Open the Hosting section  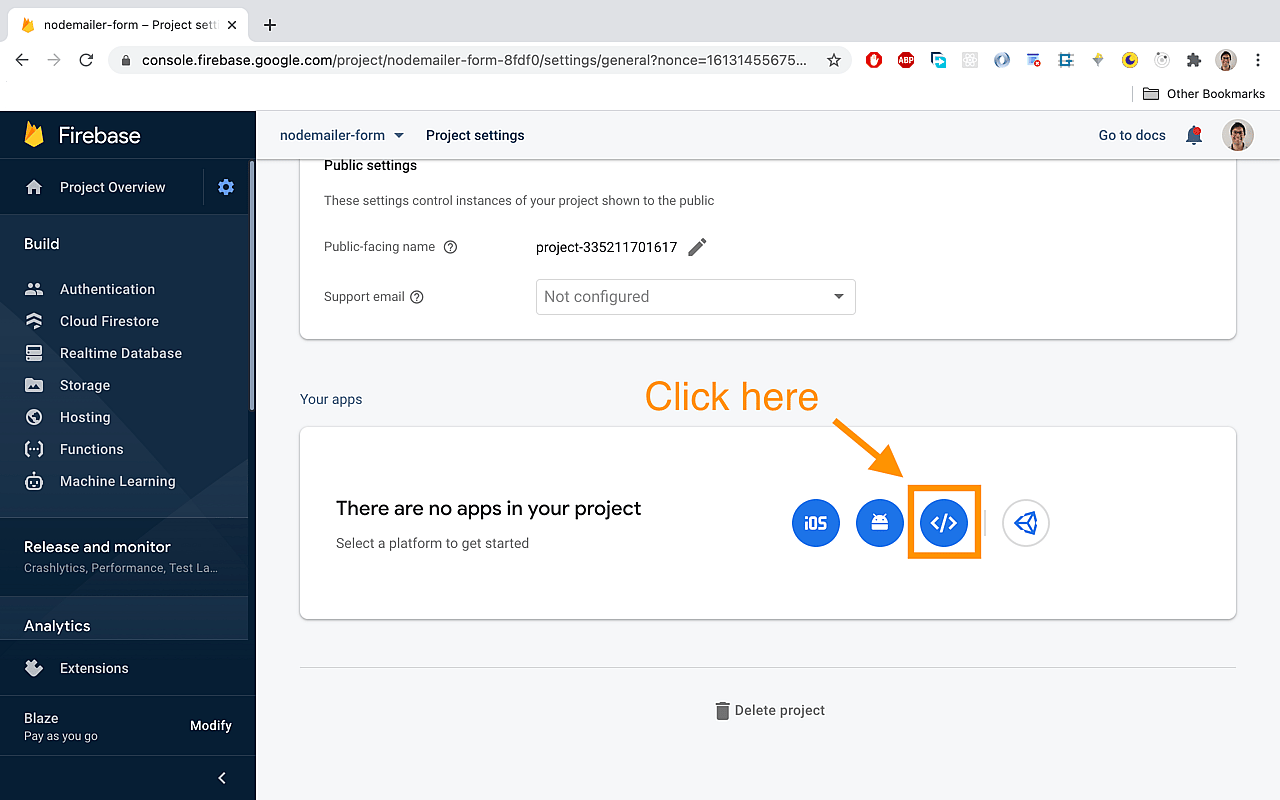[x=84, y=417]
